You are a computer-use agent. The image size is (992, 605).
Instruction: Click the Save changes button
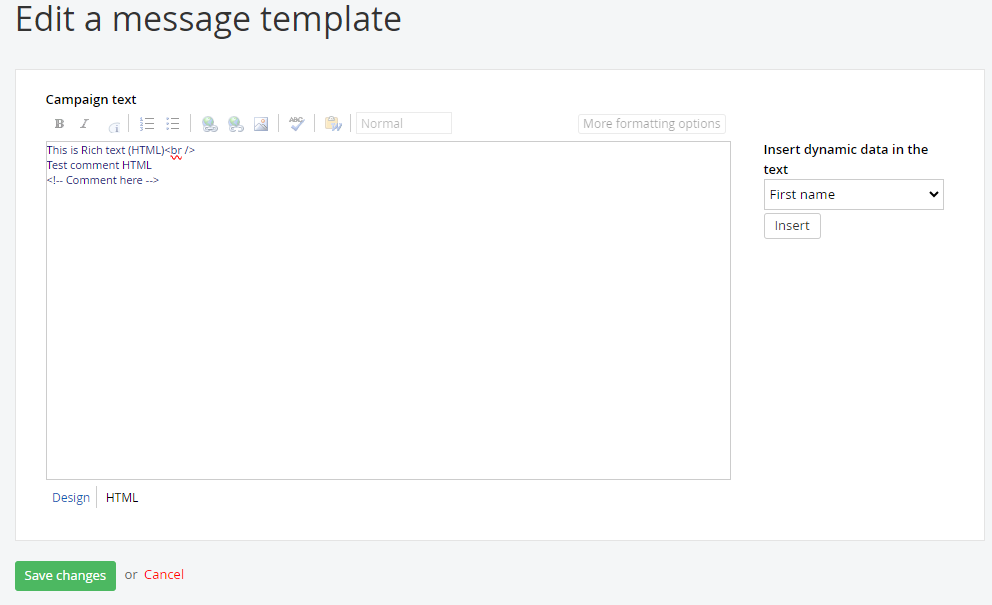click(x=65, y=576)
